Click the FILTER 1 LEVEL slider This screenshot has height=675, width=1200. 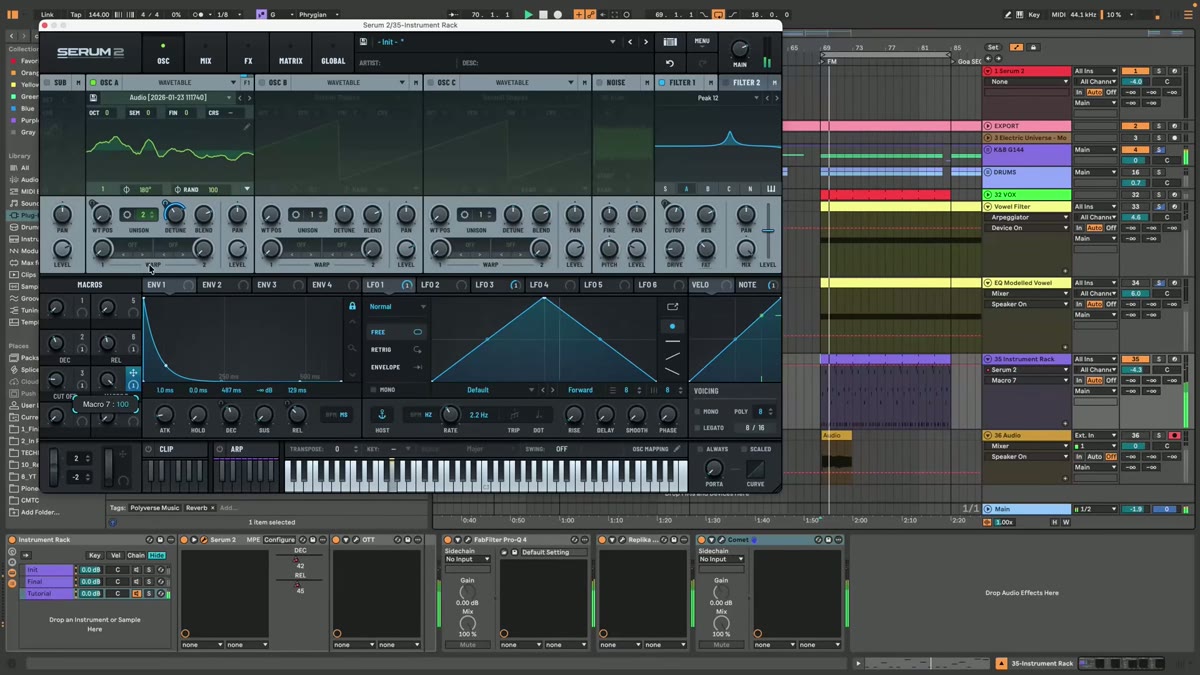pos(768,232)
